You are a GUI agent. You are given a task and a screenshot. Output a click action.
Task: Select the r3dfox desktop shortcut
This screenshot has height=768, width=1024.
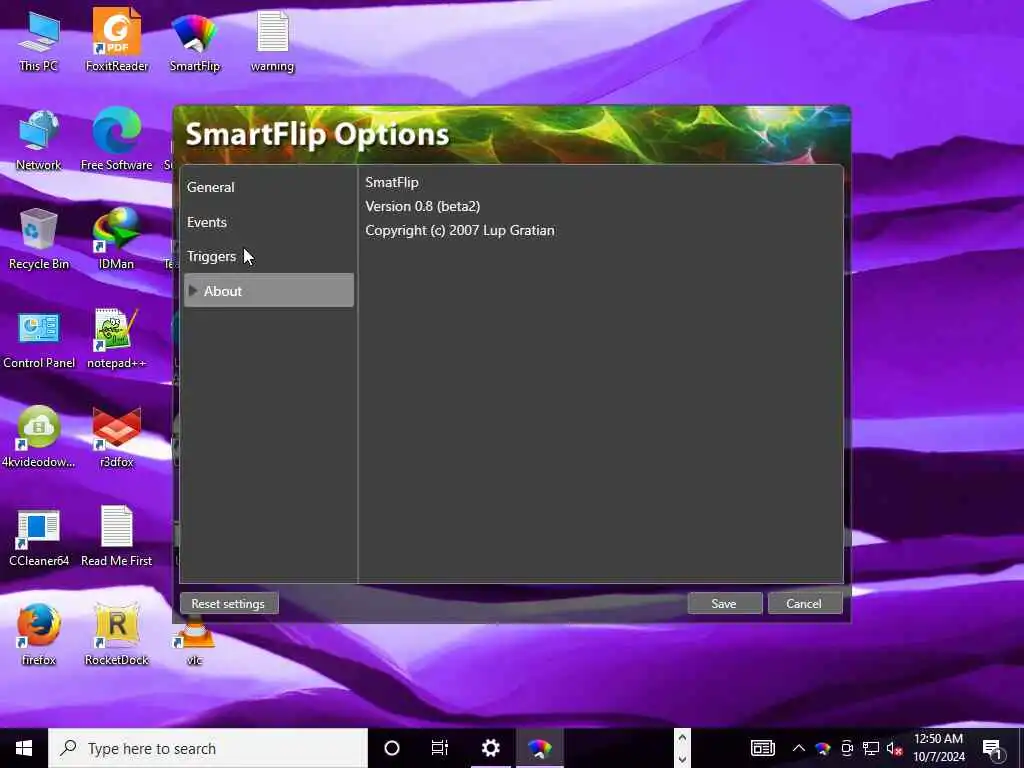pyautogui.click(x=116, y=438)
